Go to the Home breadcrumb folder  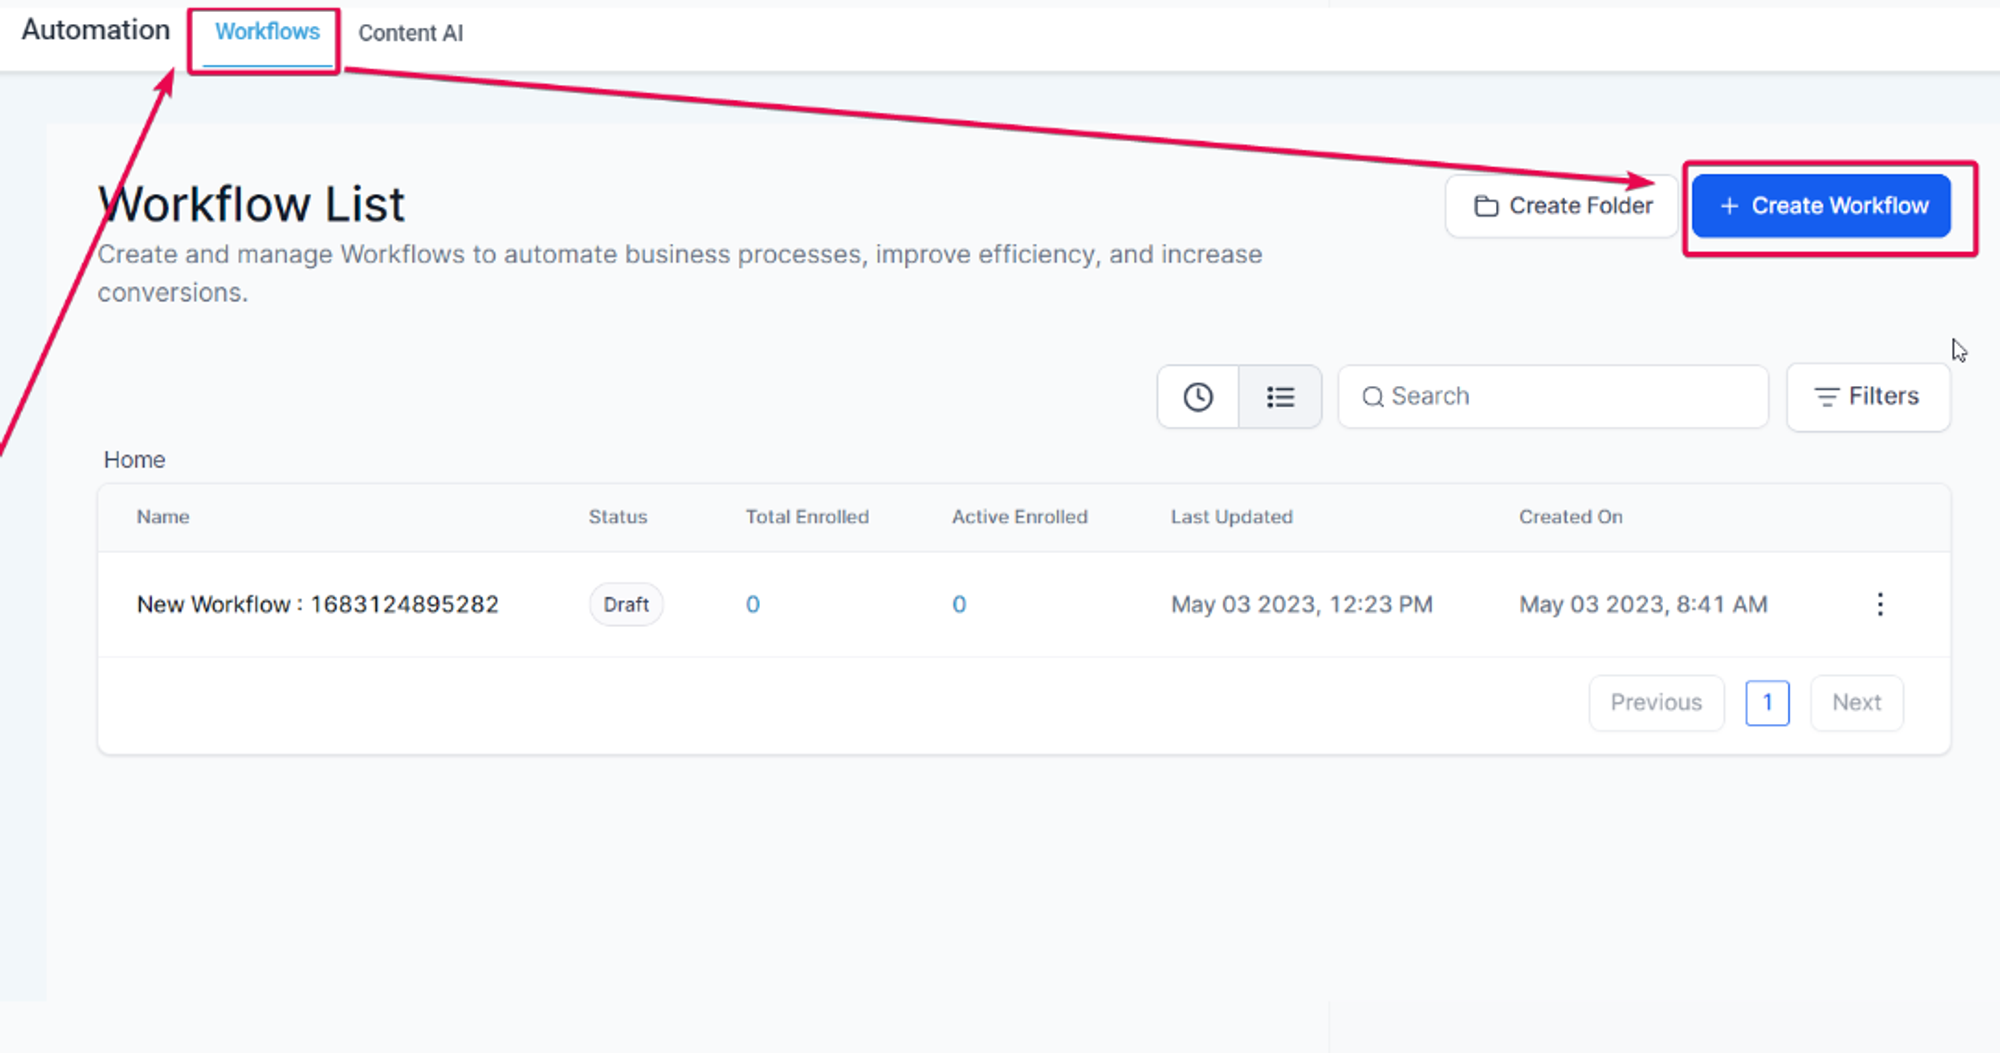(x=134, y=460)
